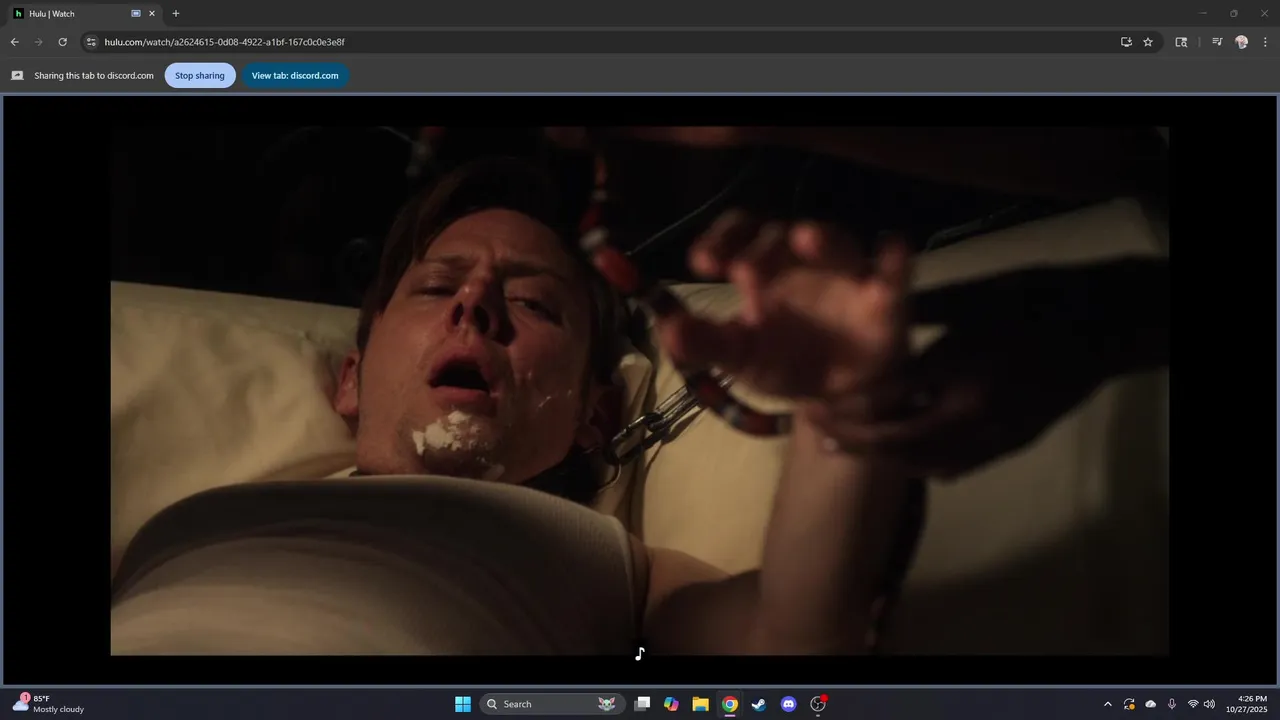Click tab-sharing indicator on Hulu tab
This screenshot has height=720, width=1280.
click(136, 14)
